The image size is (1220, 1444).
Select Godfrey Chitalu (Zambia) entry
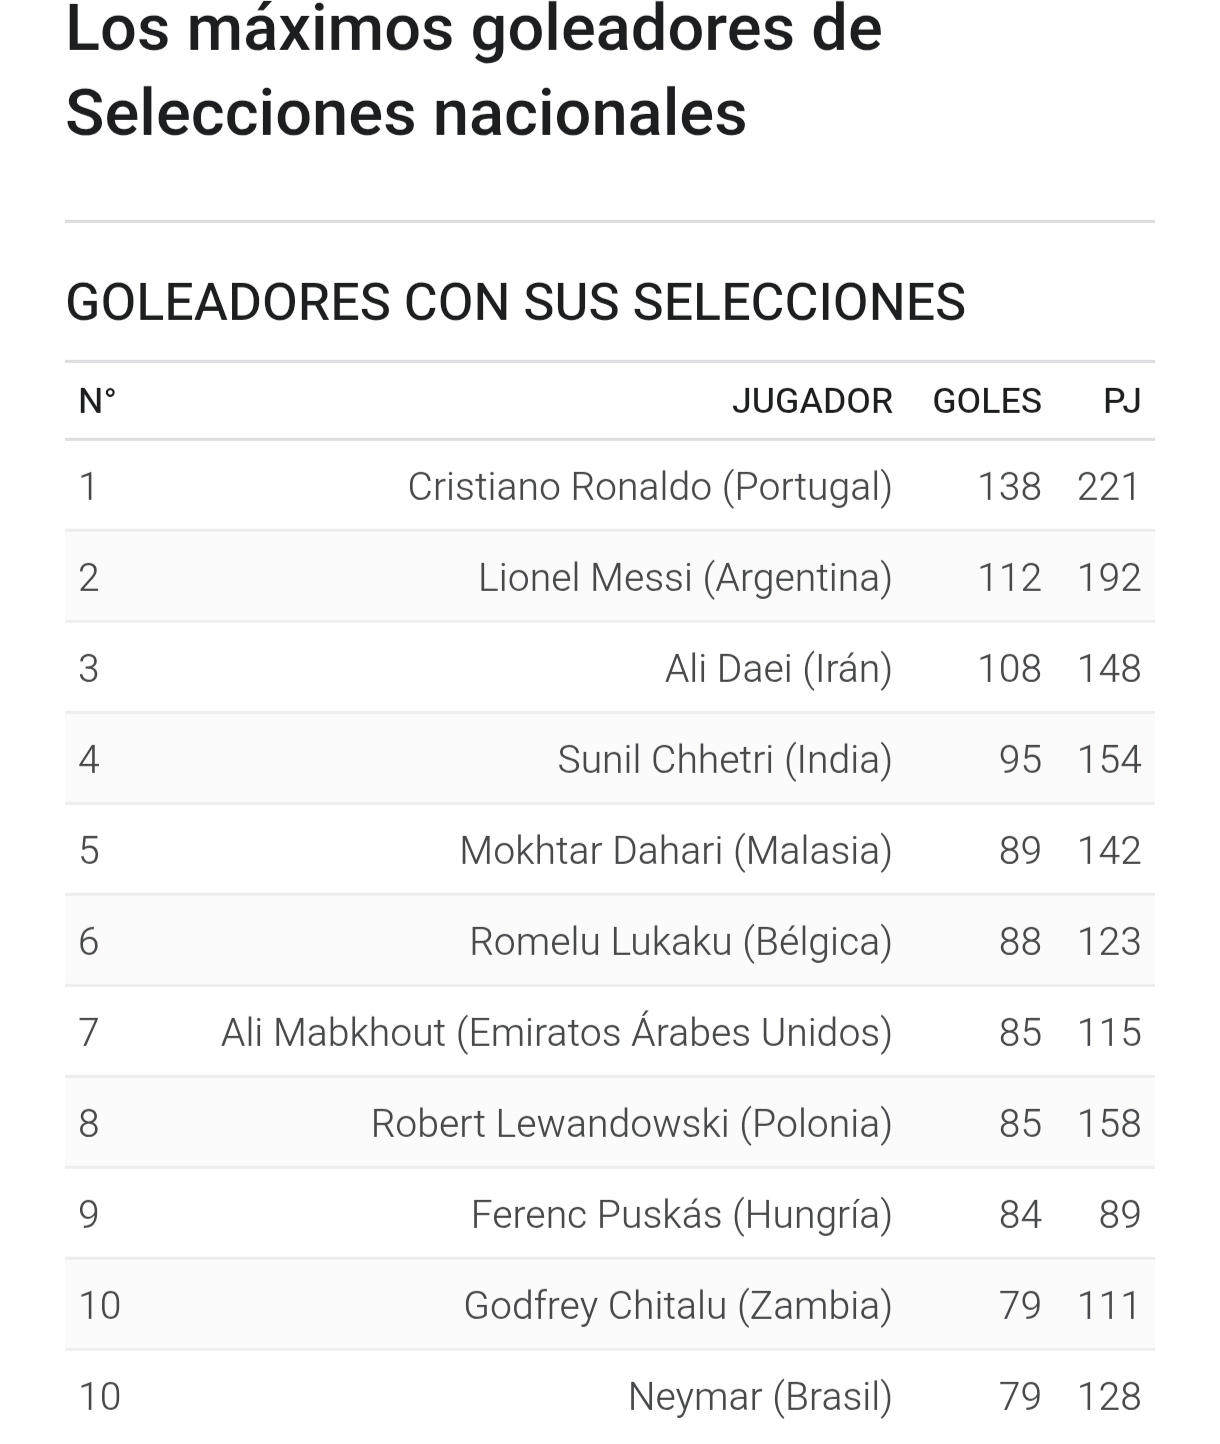[678, 1306]
